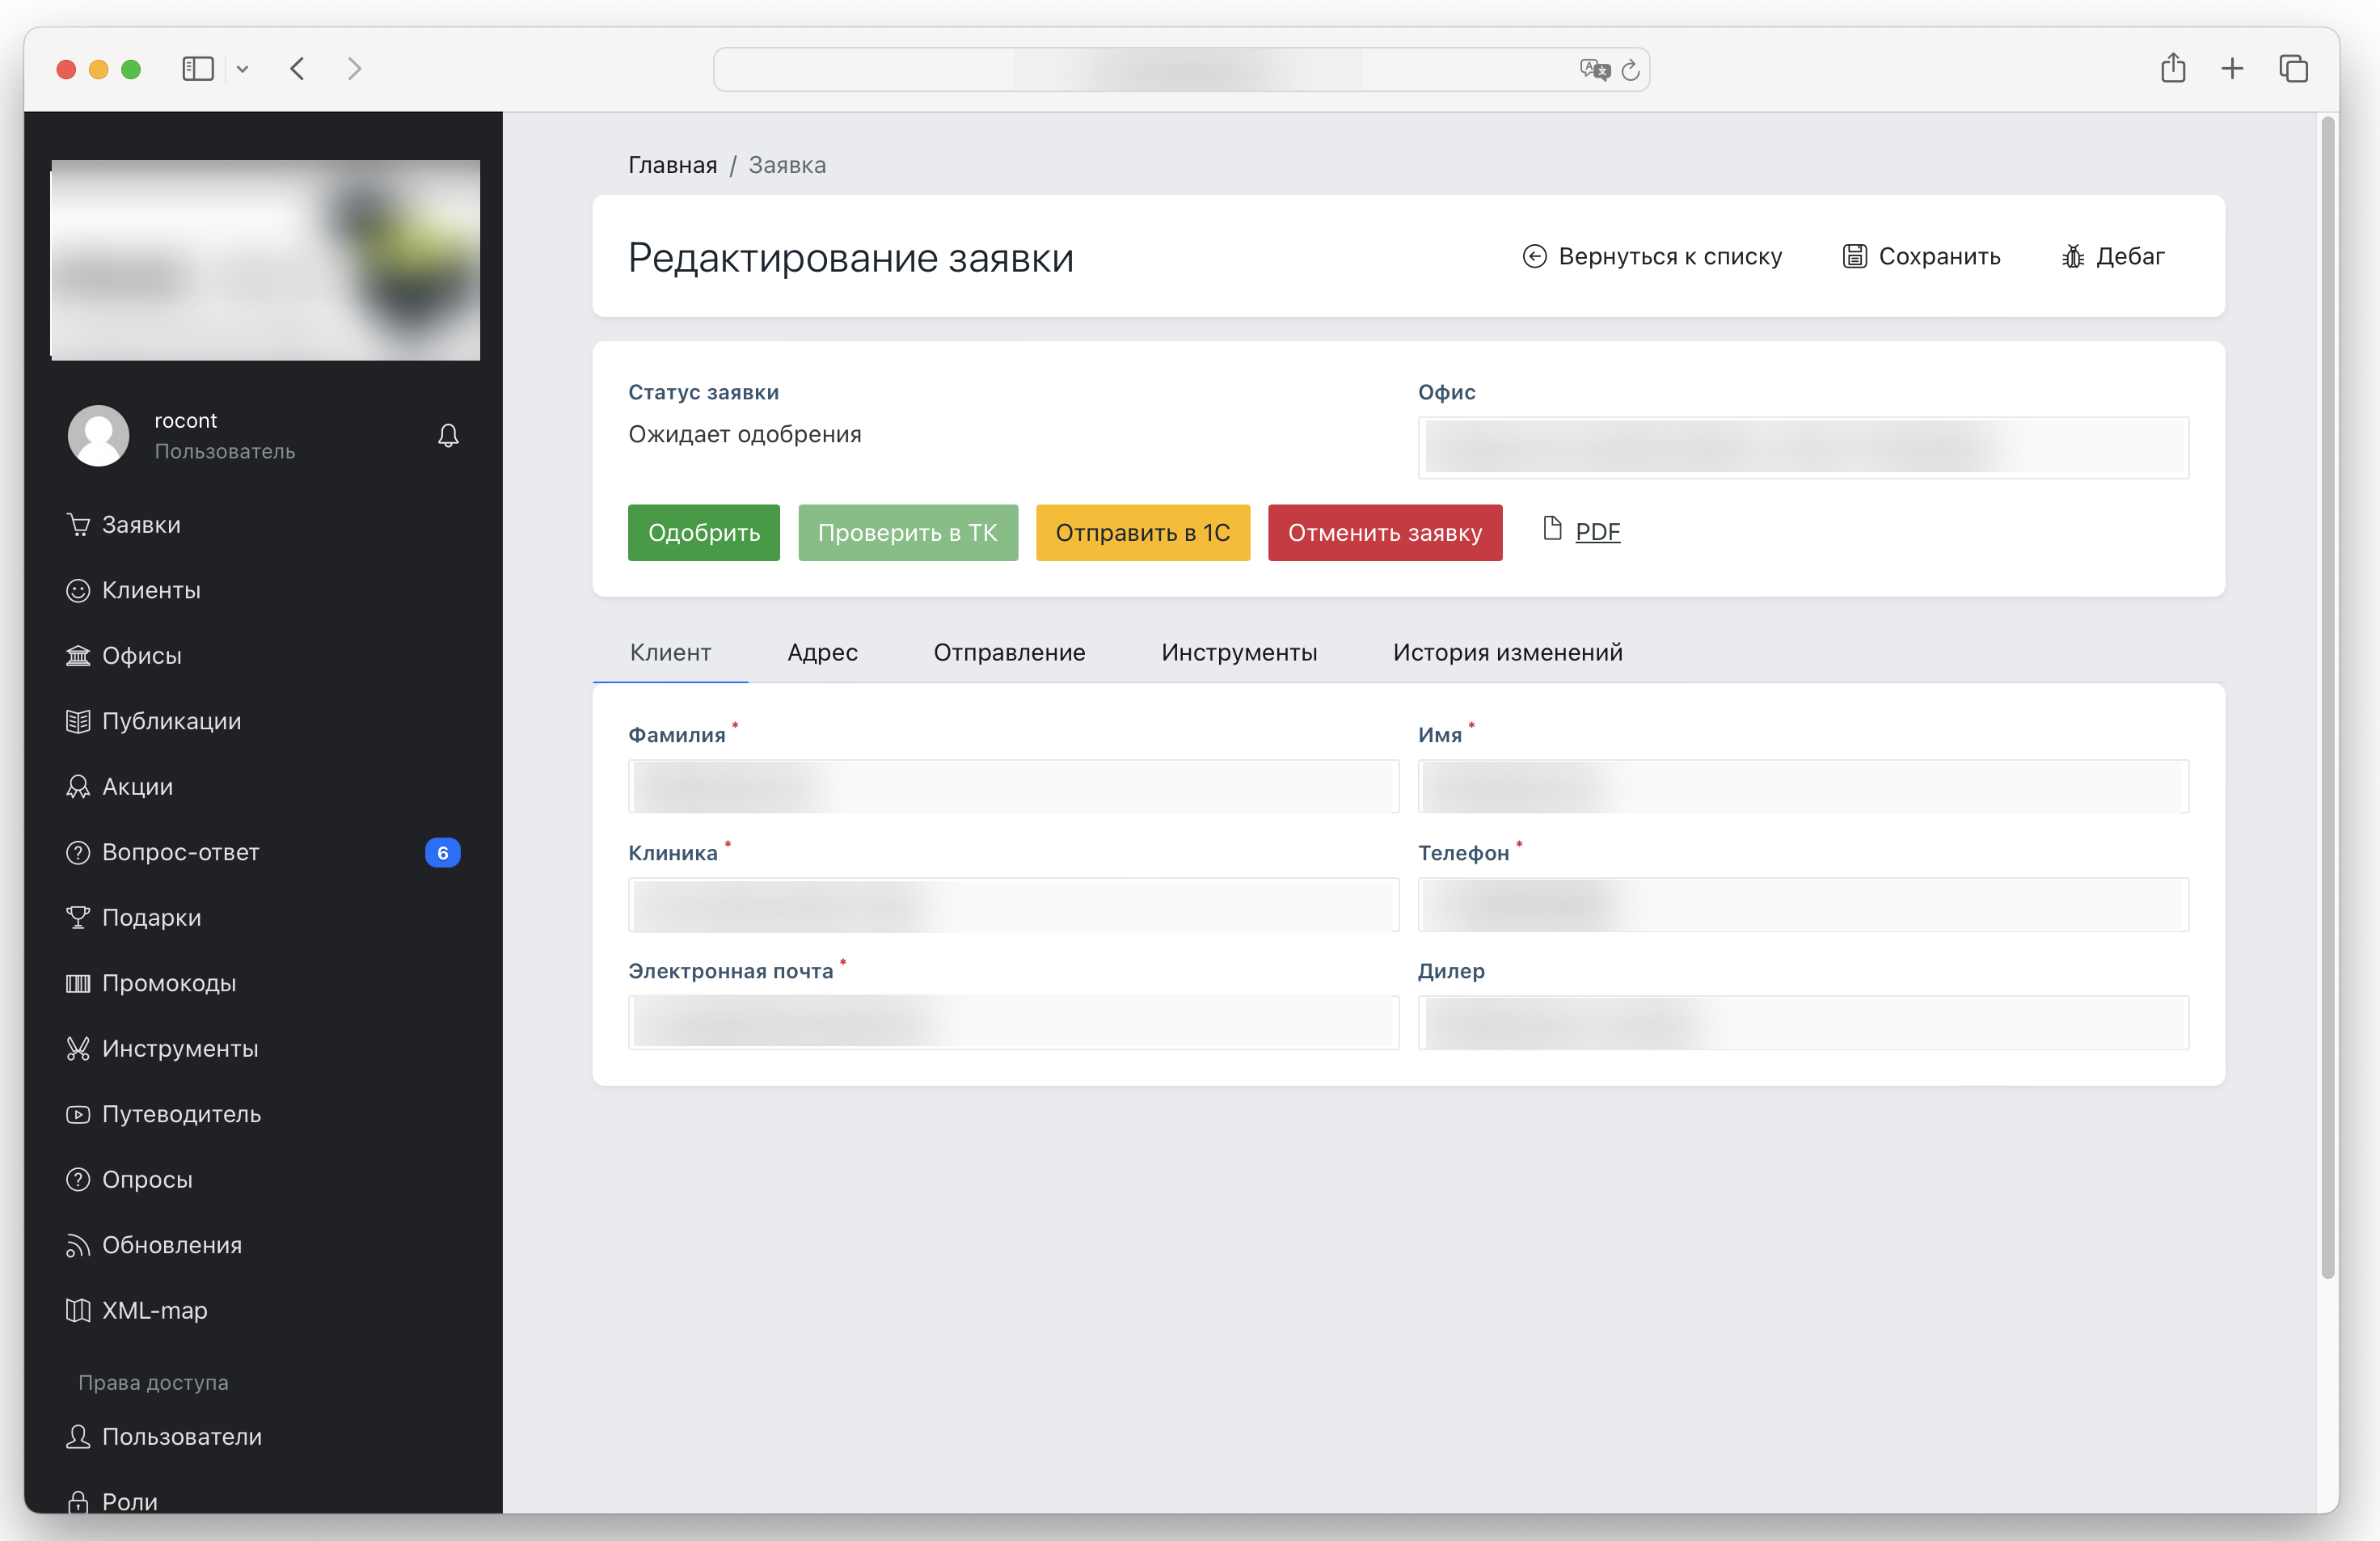This screenshot has height=1541, width=2380.
Task: Go back with Safari back arrow
Action: [x=297, y=69]
